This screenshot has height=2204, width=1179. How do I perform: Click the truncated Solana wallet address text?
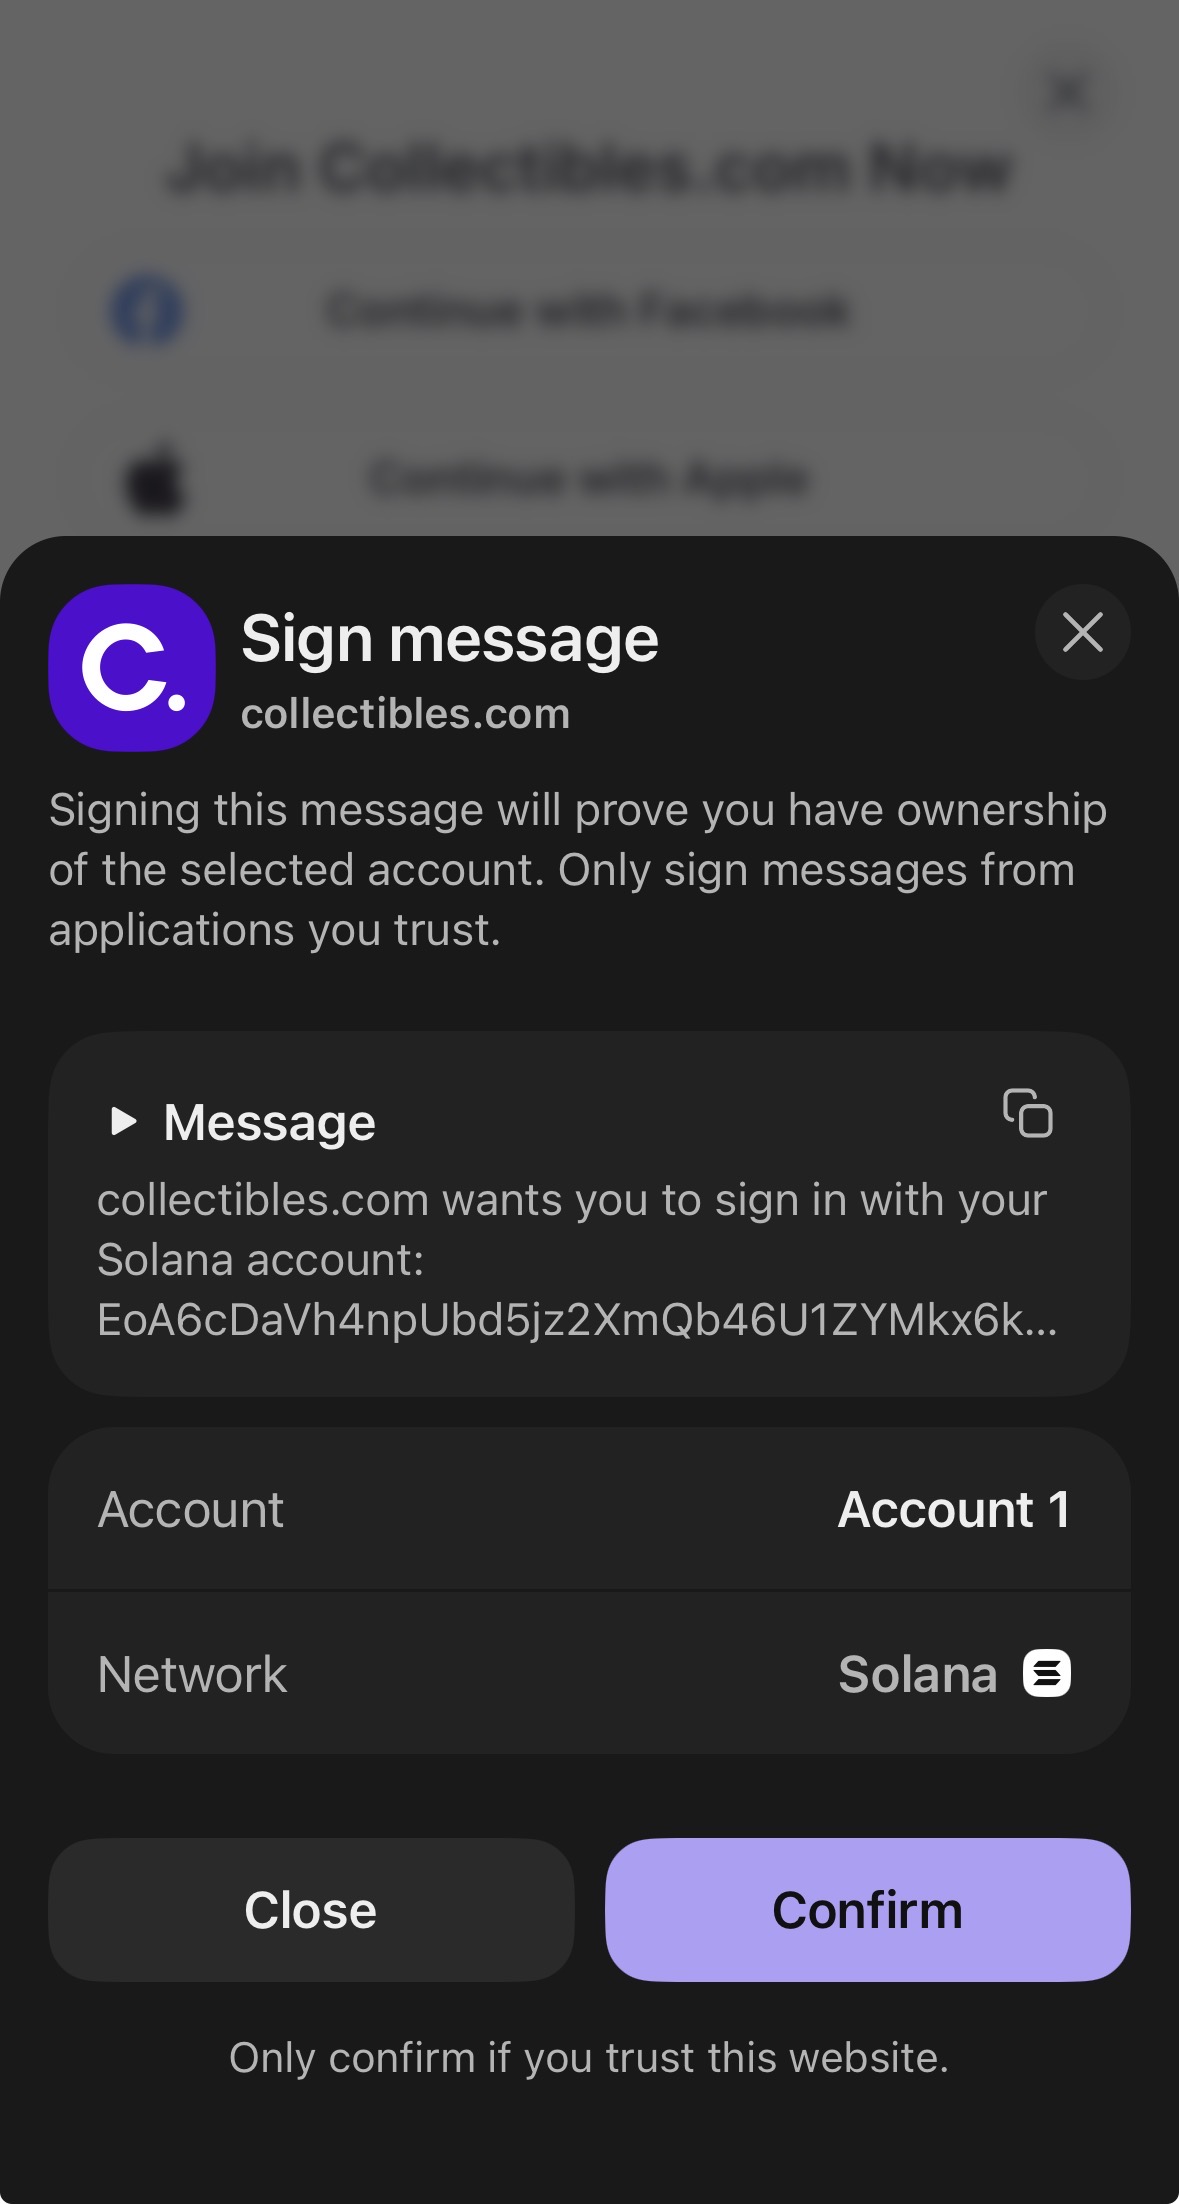pos(576,1320)
